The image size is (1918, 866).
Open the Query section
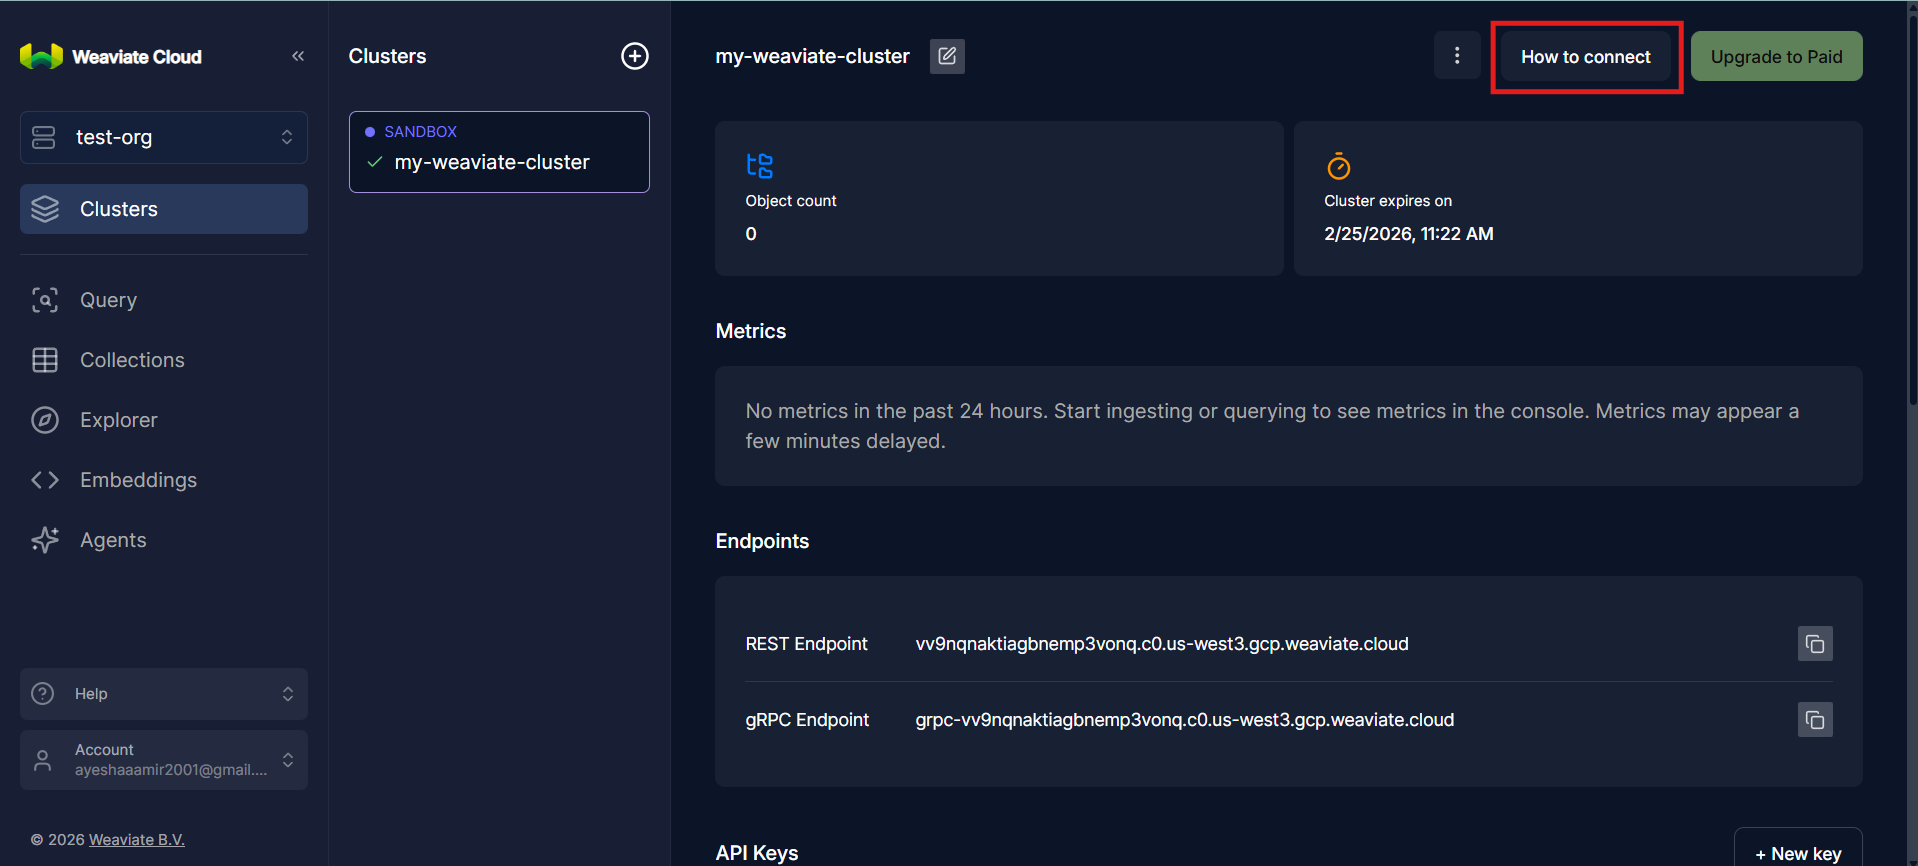108,300
